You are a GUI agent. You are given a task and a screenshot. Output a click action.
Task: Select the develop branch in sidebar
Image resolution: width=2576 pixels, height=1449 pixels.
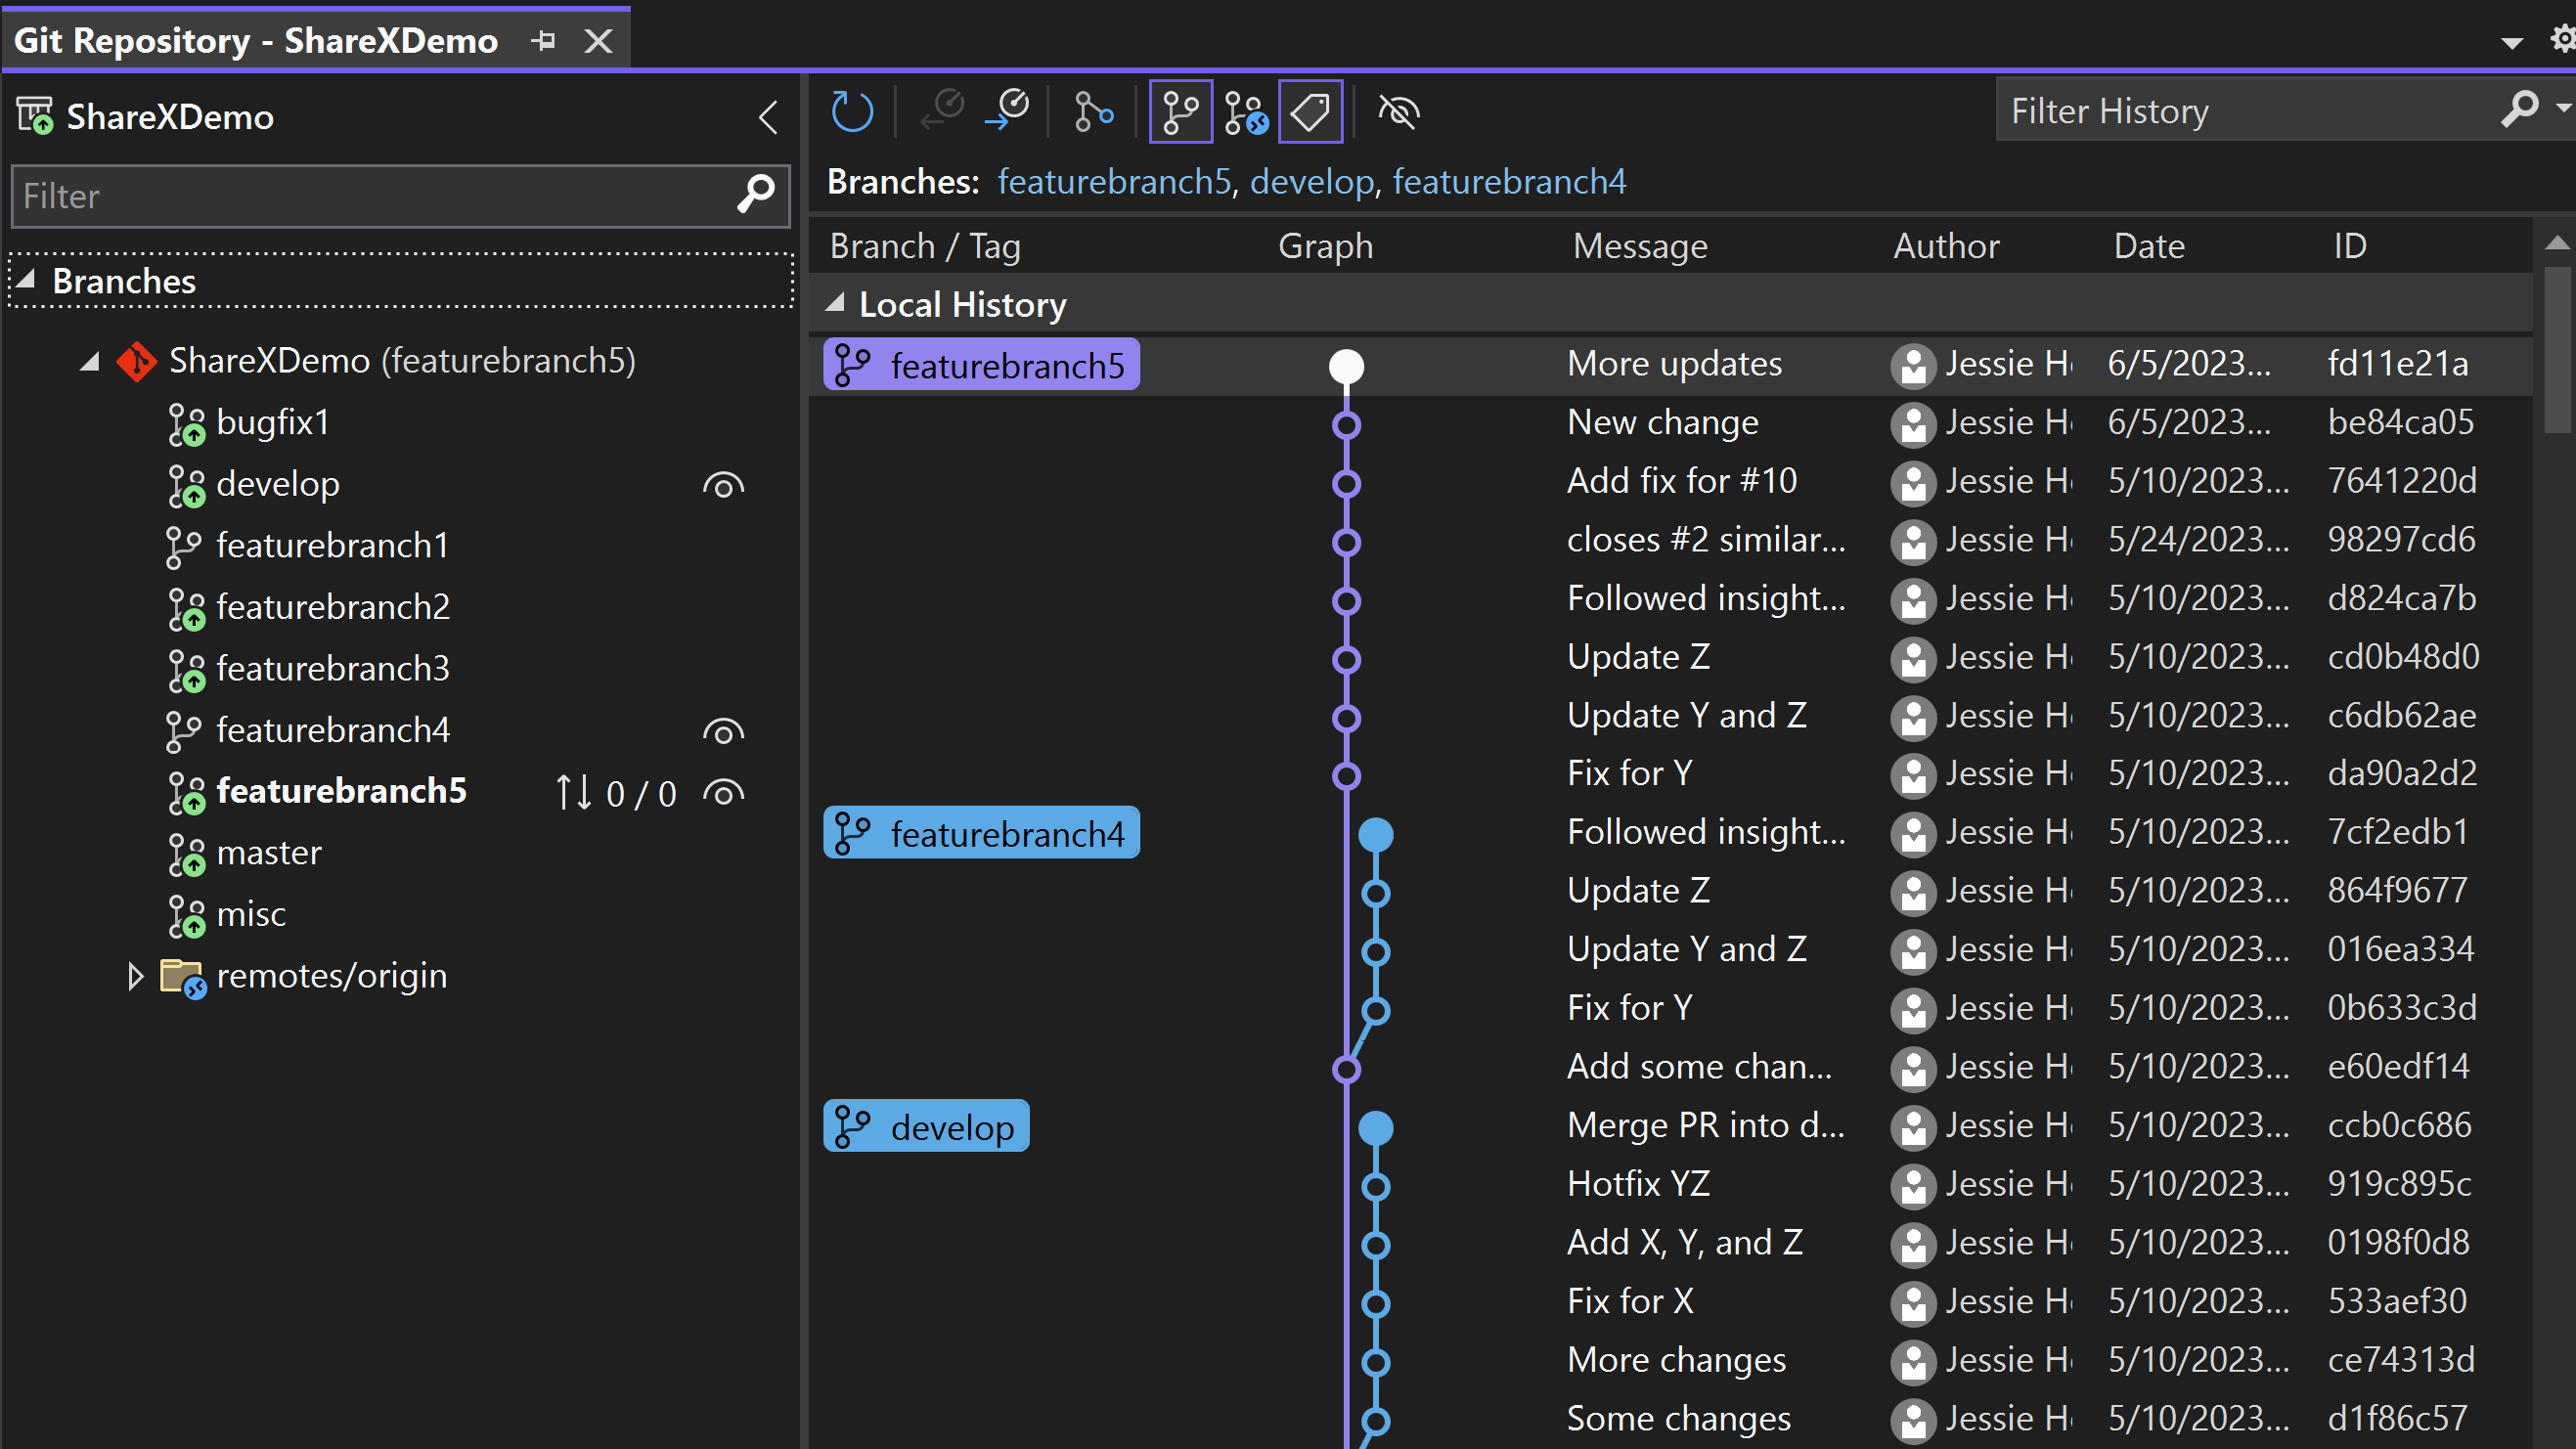280,481
